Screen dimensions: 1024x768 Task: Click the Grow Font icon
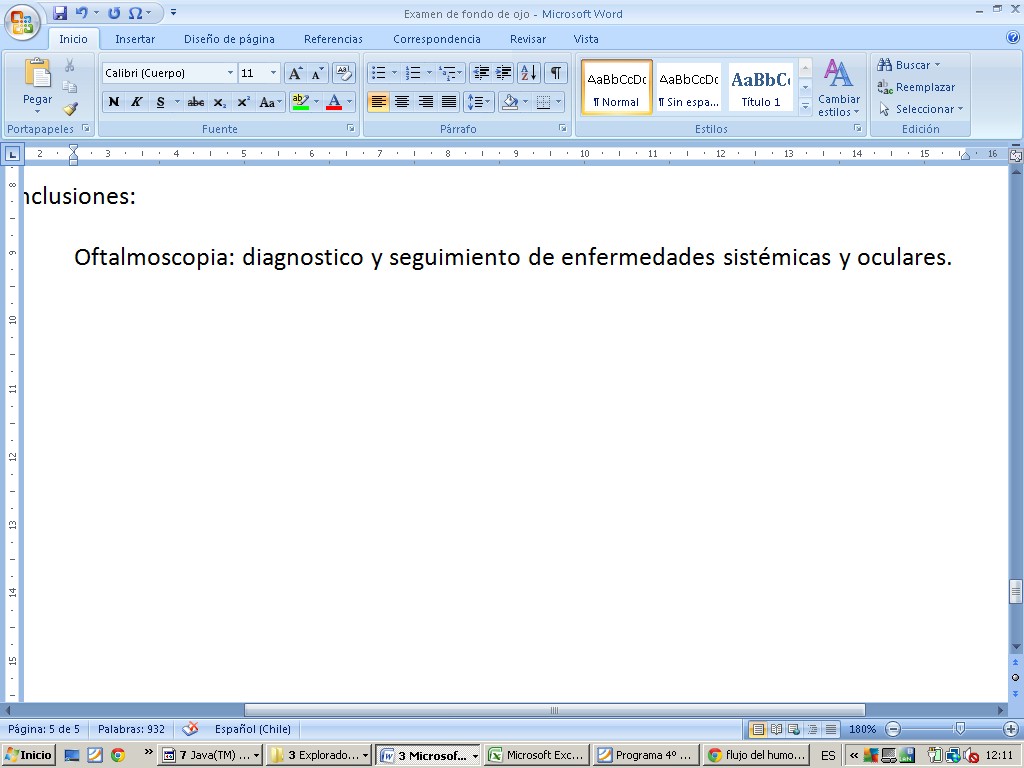(x=295, y=73)
